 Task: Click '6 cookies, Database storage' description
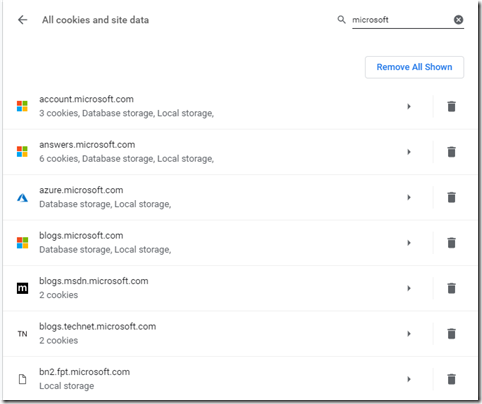point(126,159)
